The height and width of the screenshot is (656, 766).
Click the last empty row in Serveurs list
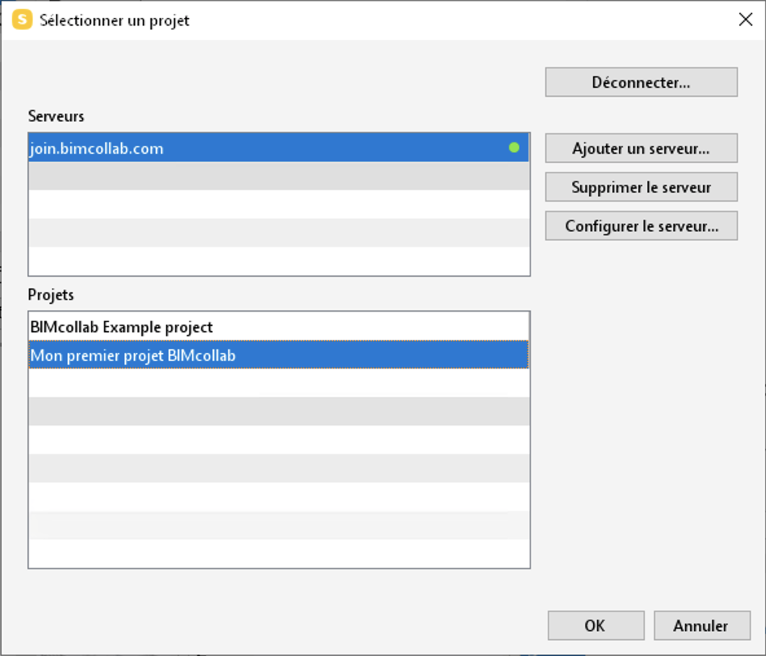click(x=279, y=261)
